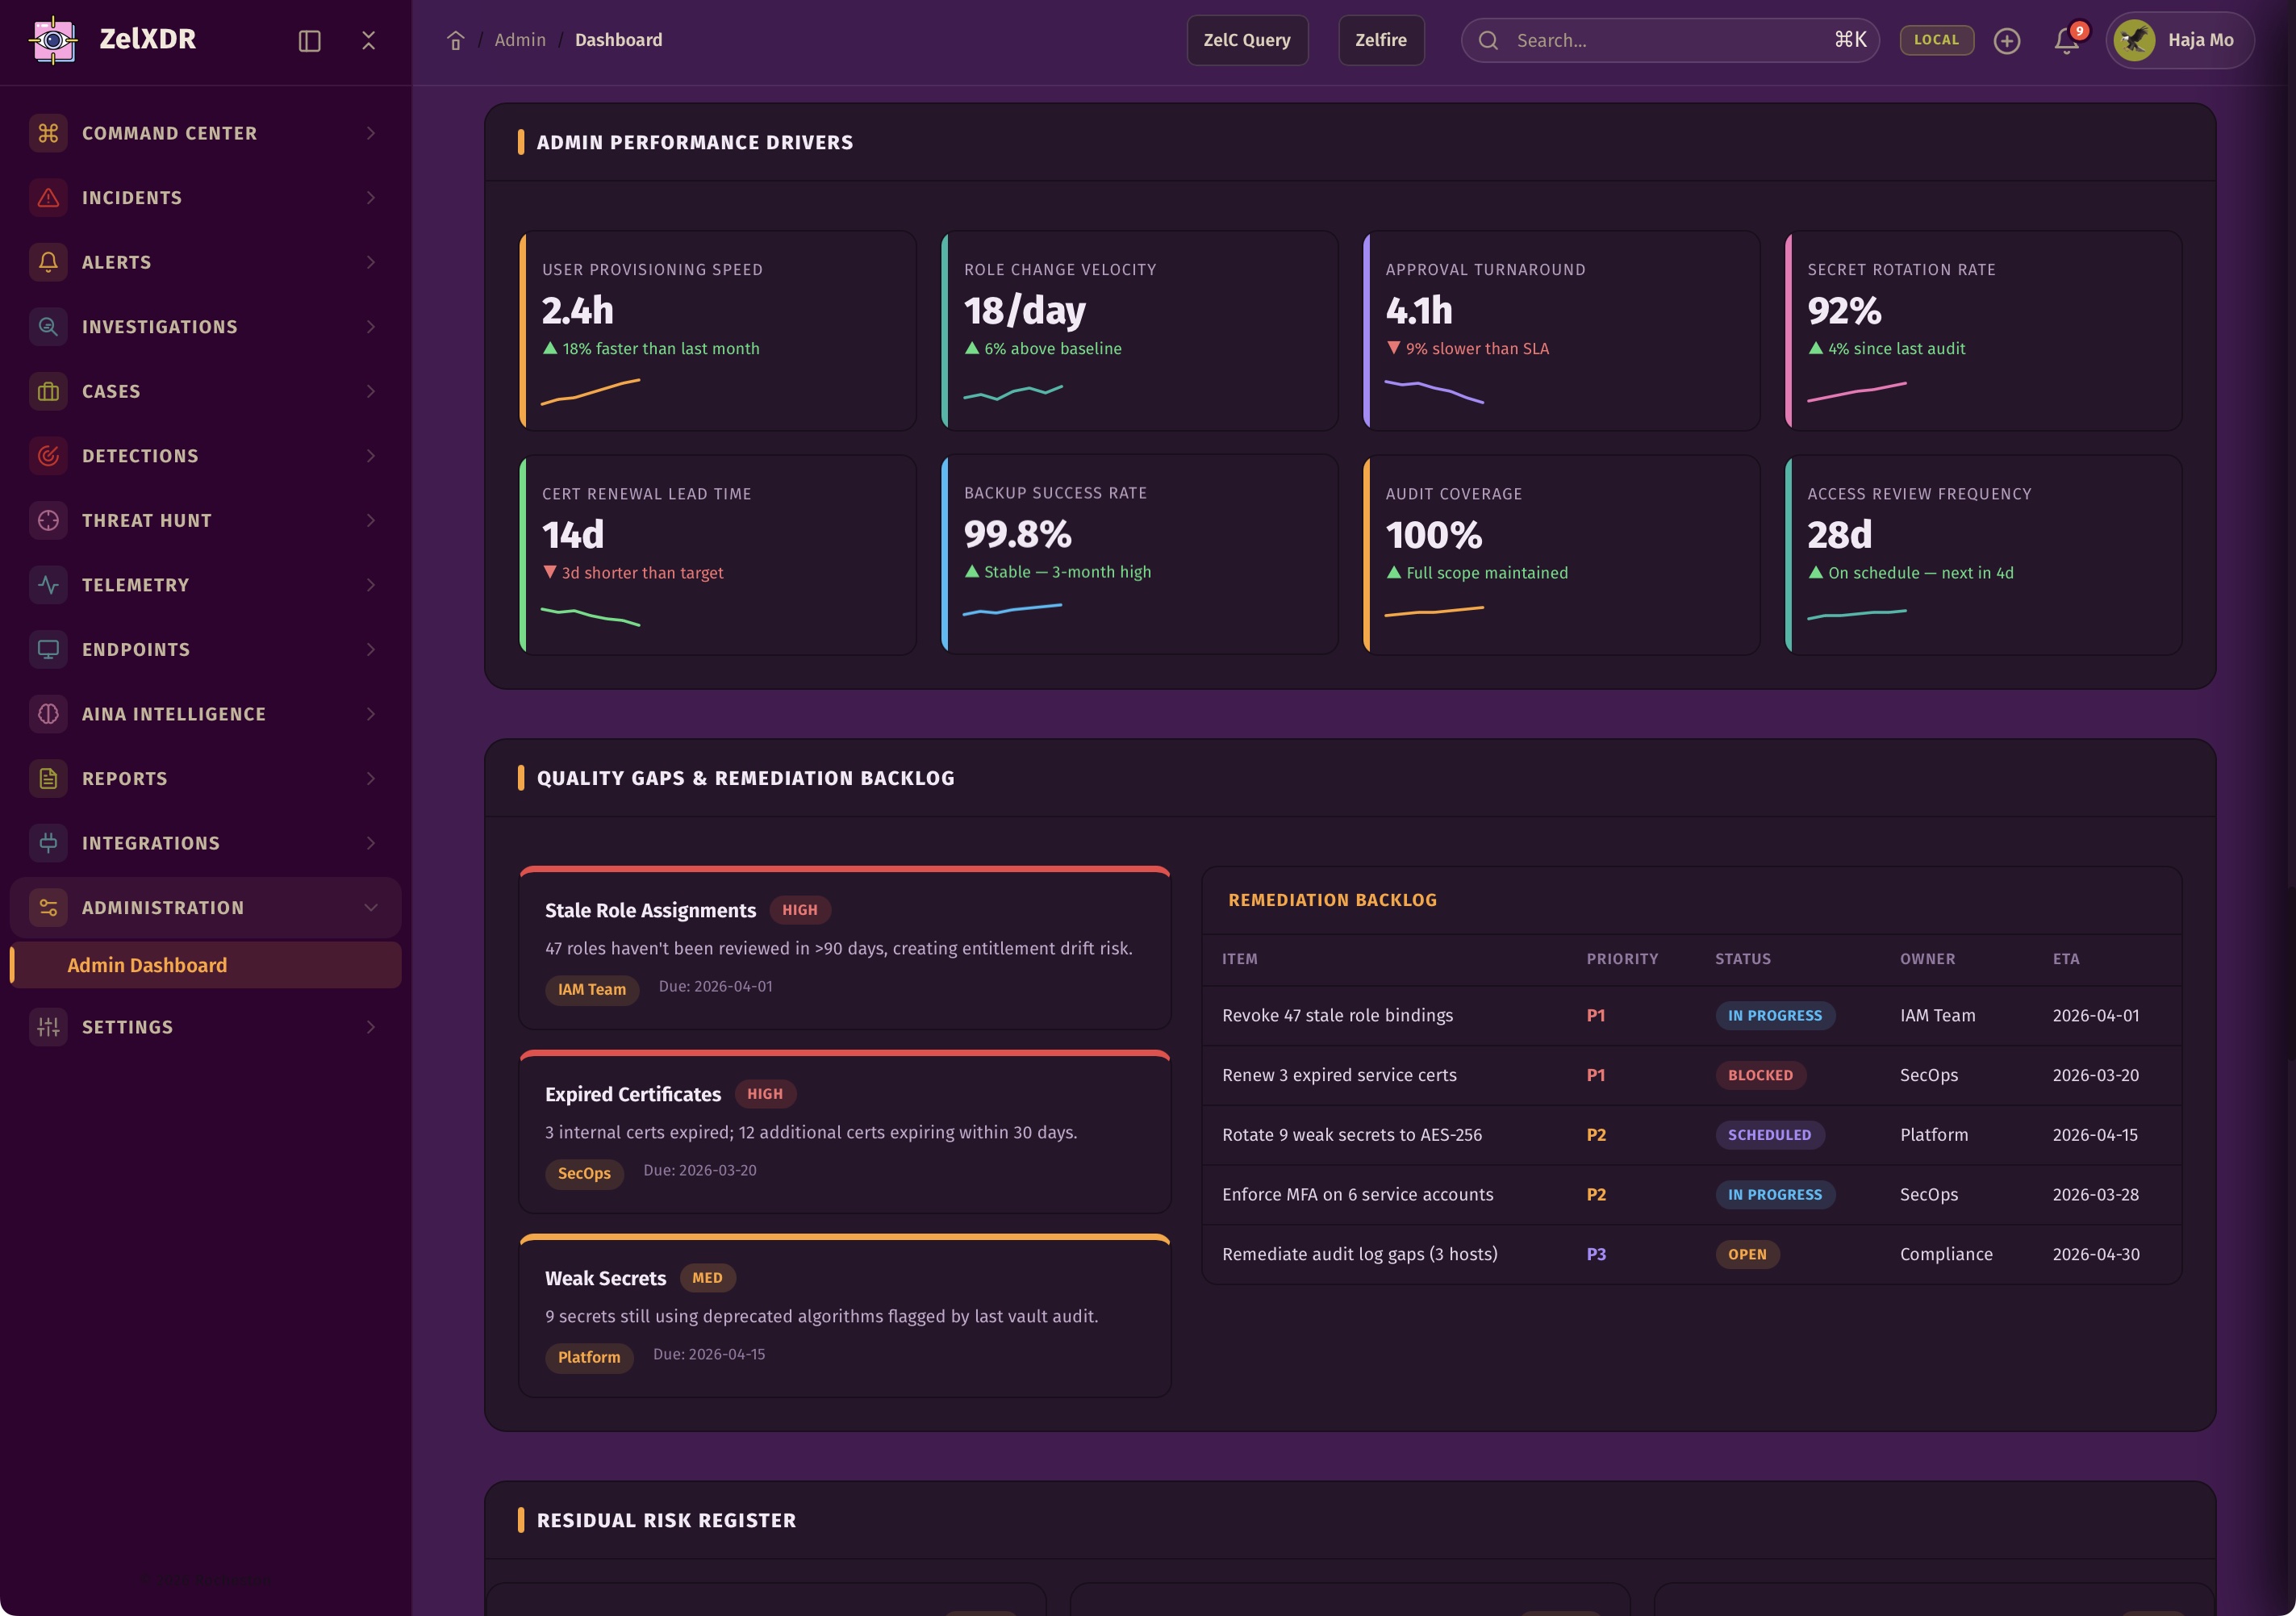Click the Threat Hunt crosshair icon

48,521
